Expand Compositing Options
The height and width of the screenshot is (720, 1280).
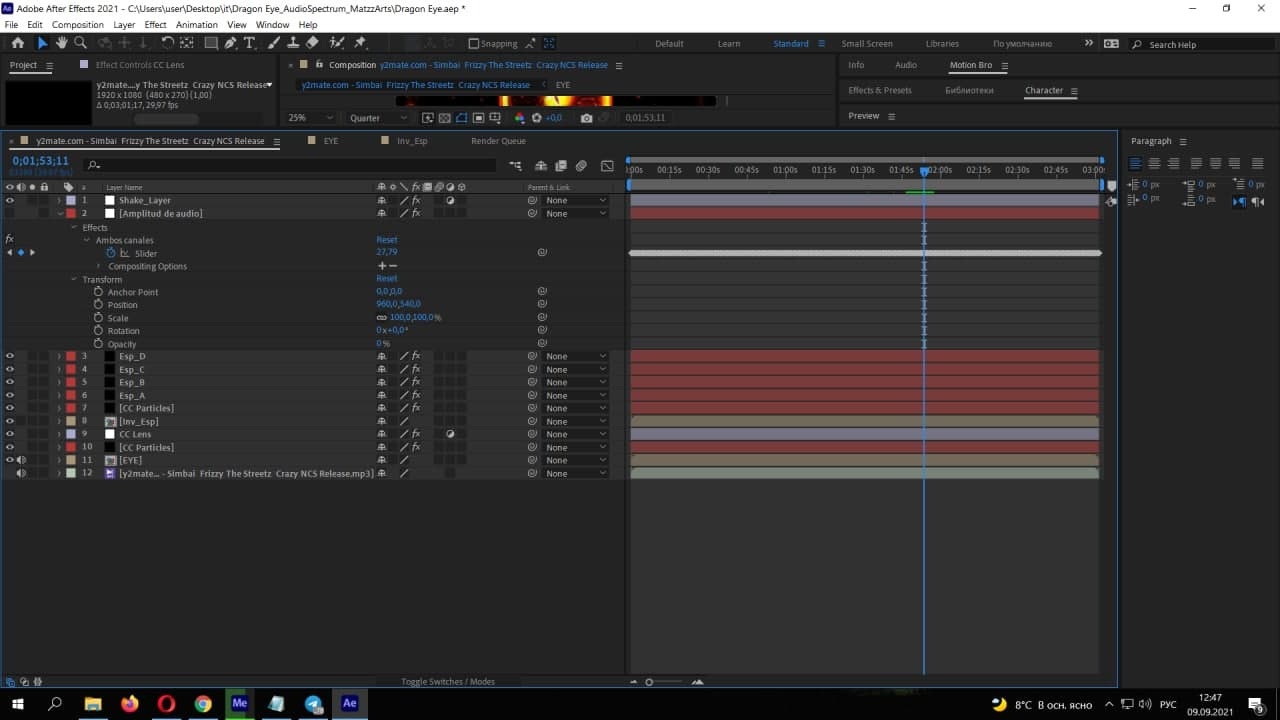(99, 266)
